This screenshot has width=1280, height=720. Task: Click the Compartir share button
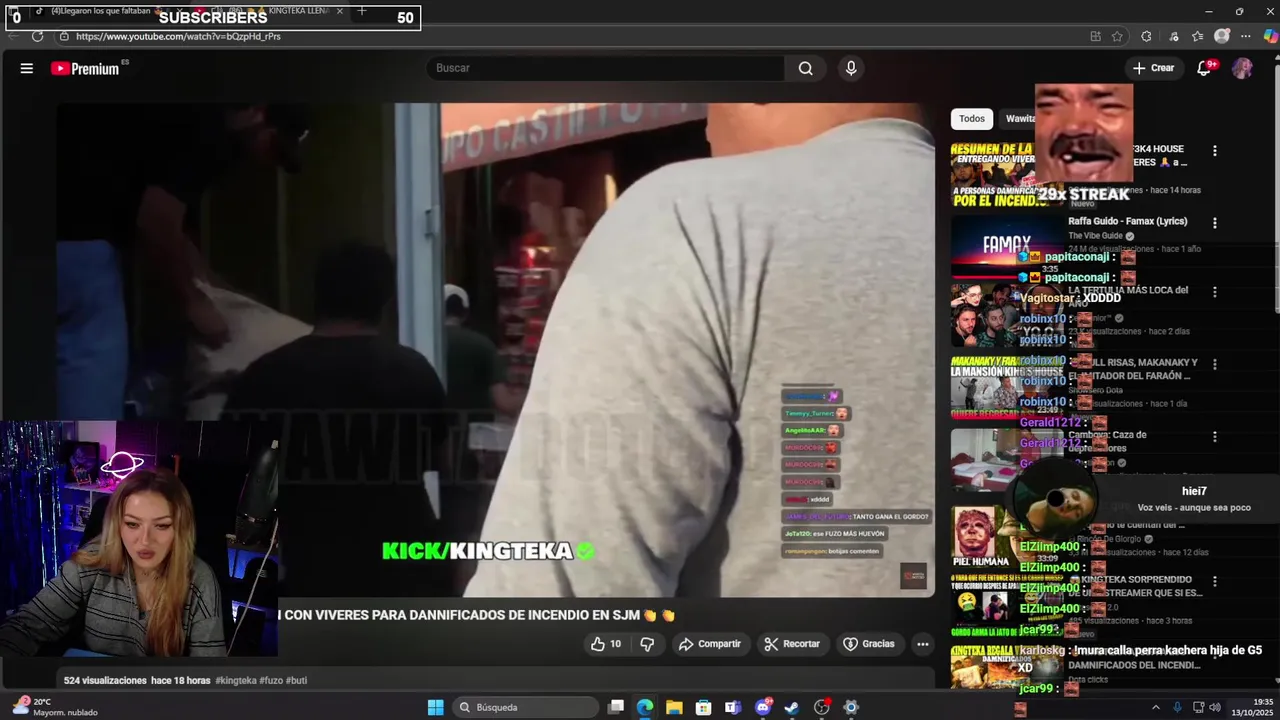coord(709,644)
